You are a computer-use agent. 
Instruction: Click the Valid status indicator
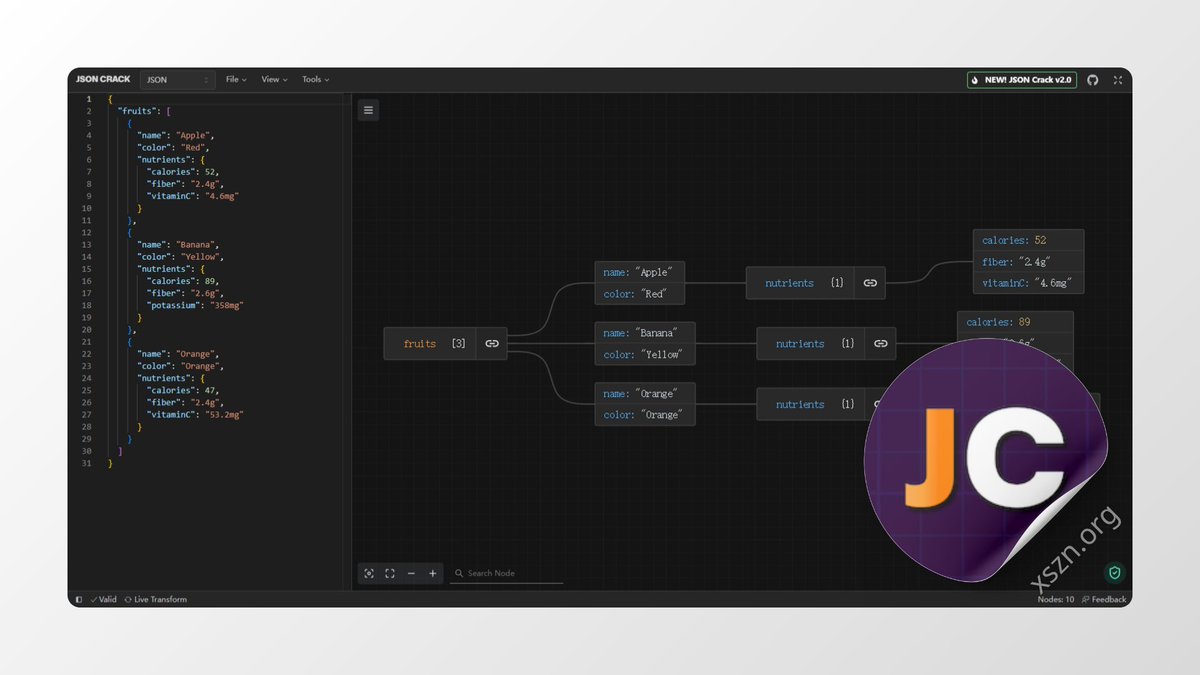click(103, 600)
